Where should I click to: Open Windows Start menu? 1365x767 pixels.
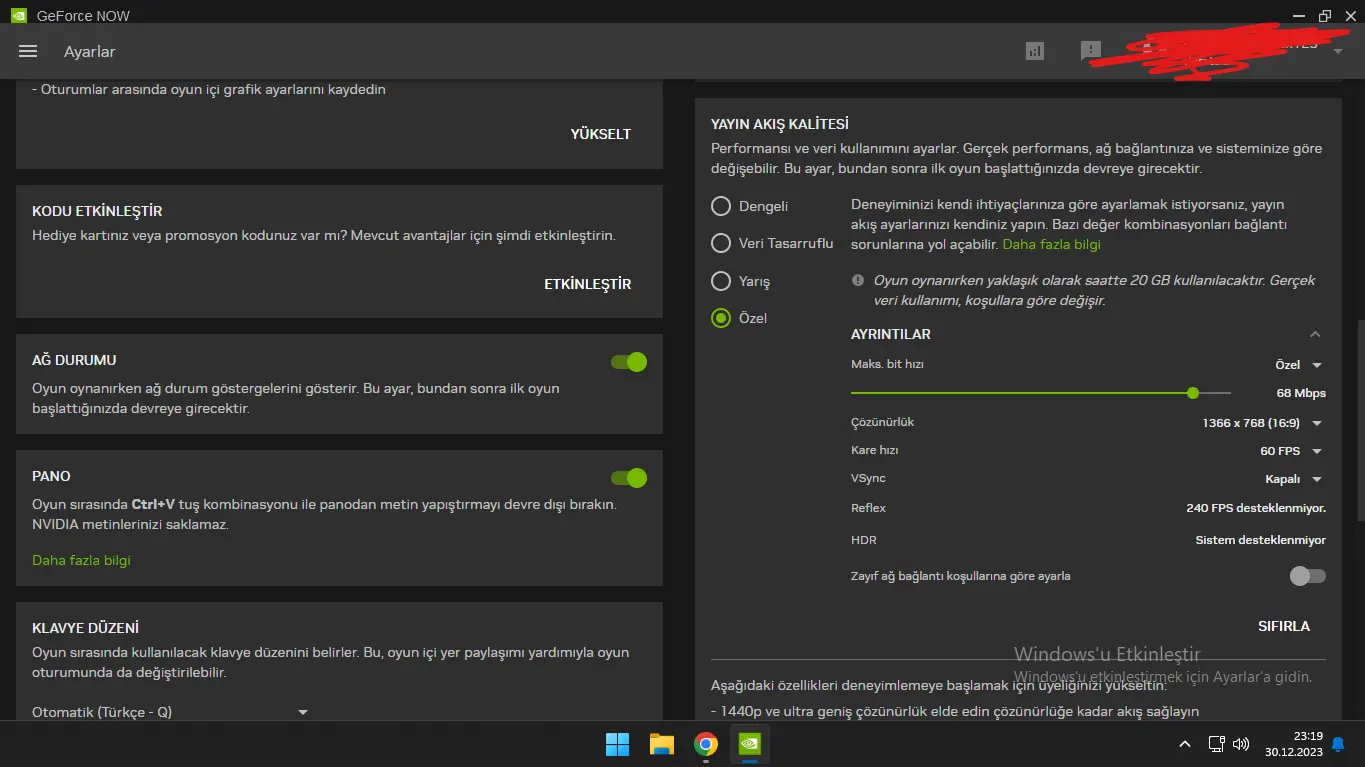click(x=617, y=744)
